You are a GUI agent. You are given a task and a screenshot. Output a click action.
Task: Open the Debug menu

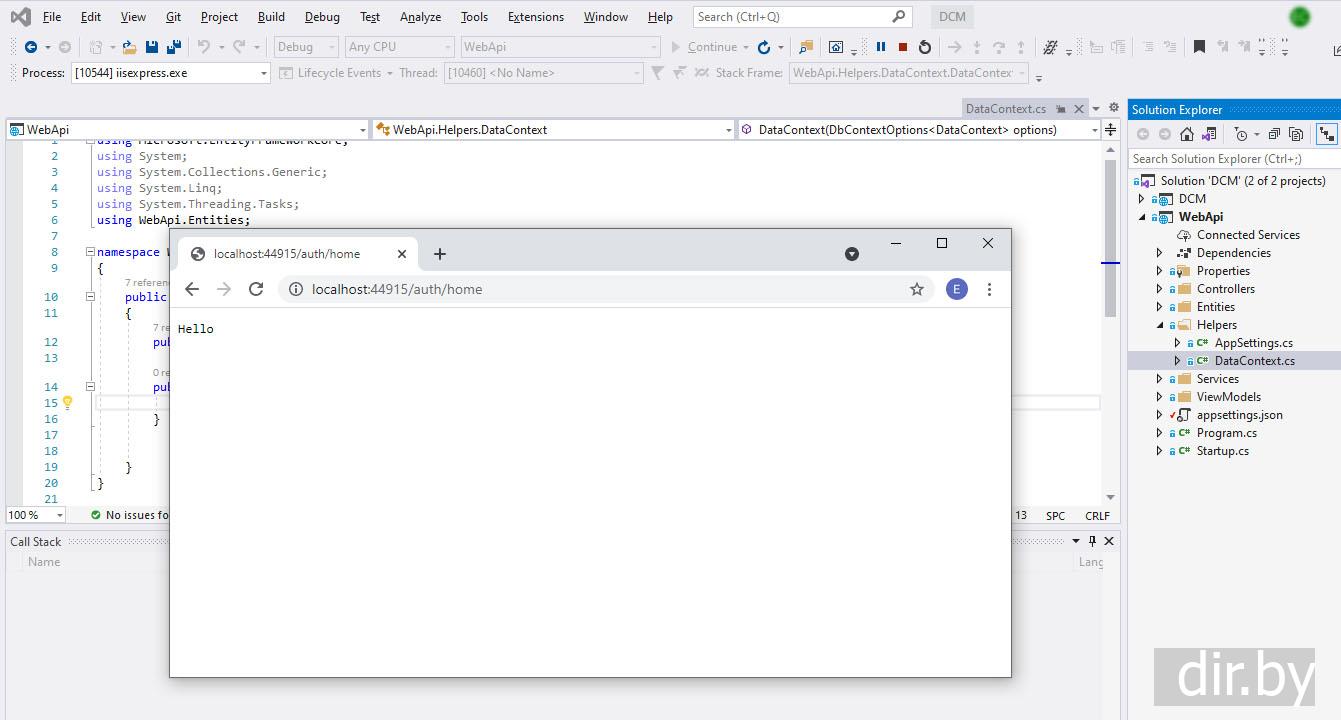(322, 17)
